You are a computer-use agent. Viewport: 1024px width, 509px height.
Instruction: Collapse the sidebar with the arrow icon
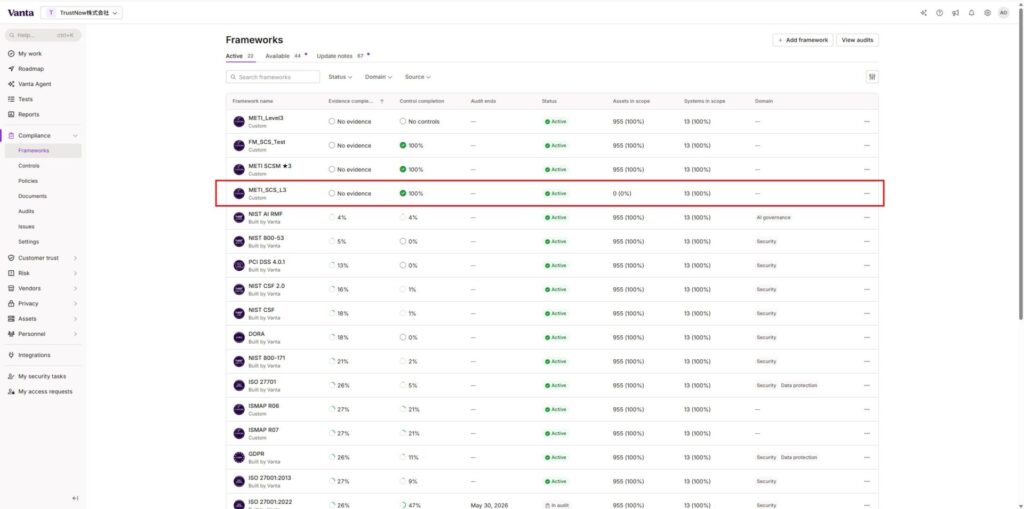75,498
